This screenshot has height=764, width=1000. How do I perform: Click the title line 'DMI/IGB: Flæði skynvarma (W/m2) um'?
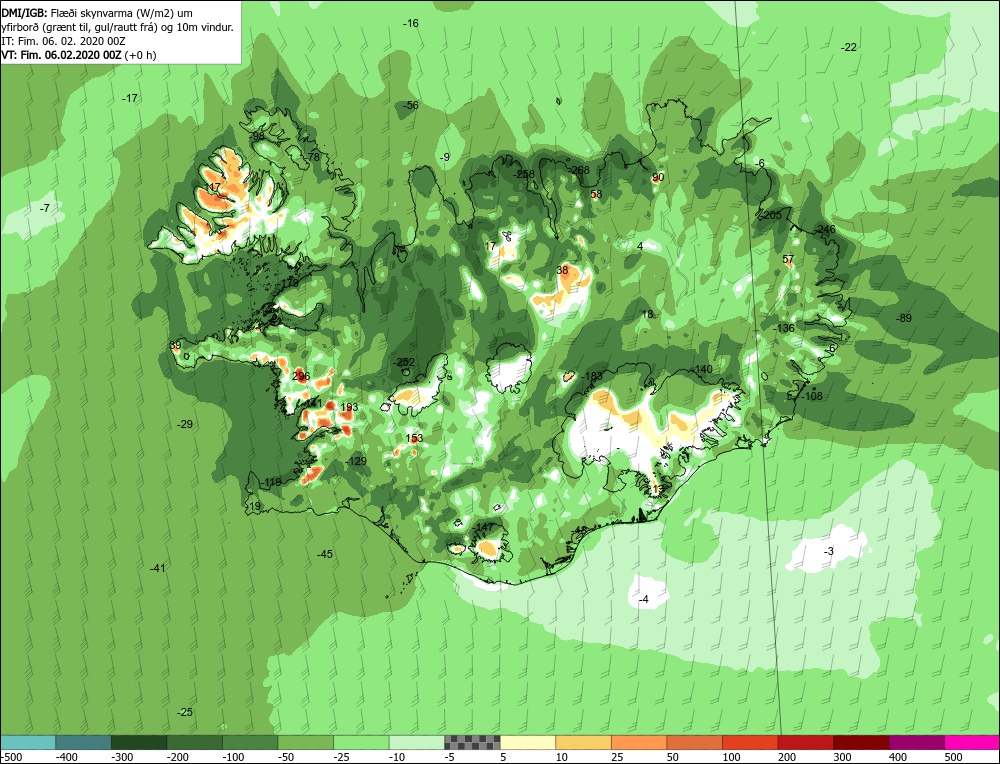[97, 13]
